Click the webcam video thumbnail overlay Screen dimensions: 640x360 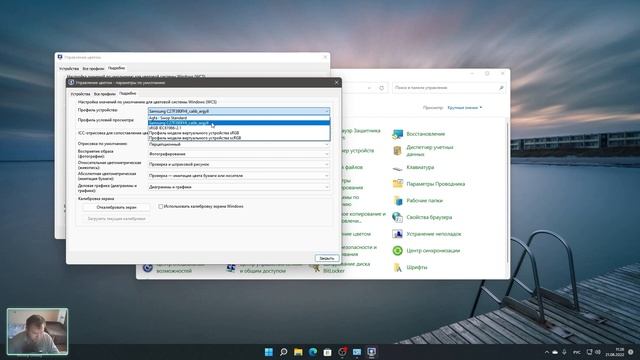(x=38, y=331)
